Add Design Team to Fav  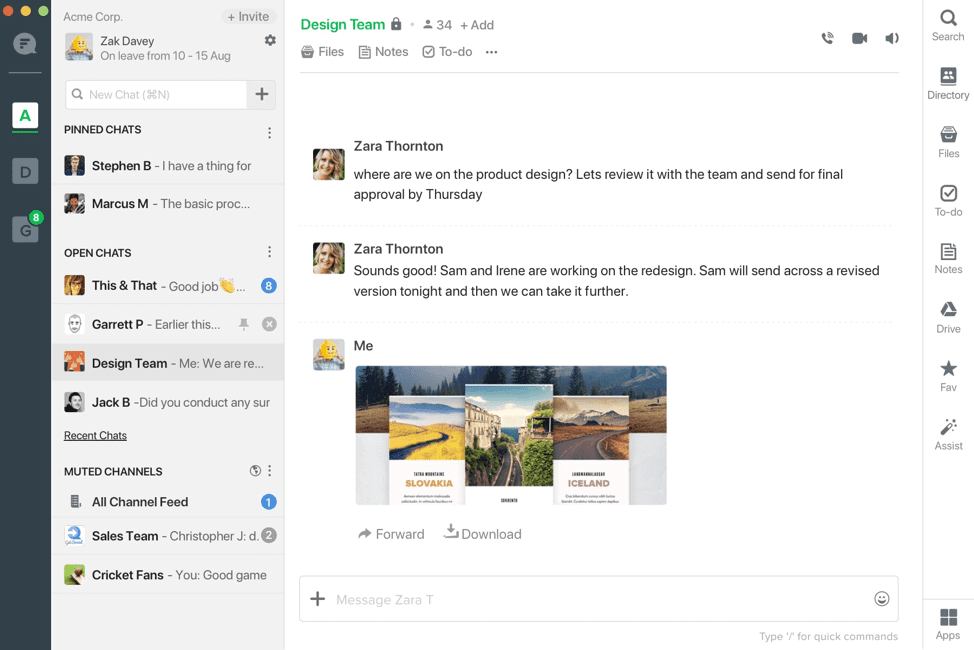coord(947,372)
